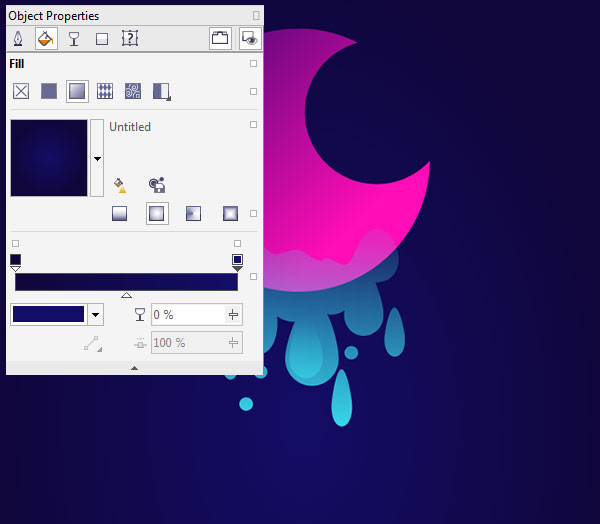Open the node color dropdown arrow
600x524 pixels.
(95, 315)
